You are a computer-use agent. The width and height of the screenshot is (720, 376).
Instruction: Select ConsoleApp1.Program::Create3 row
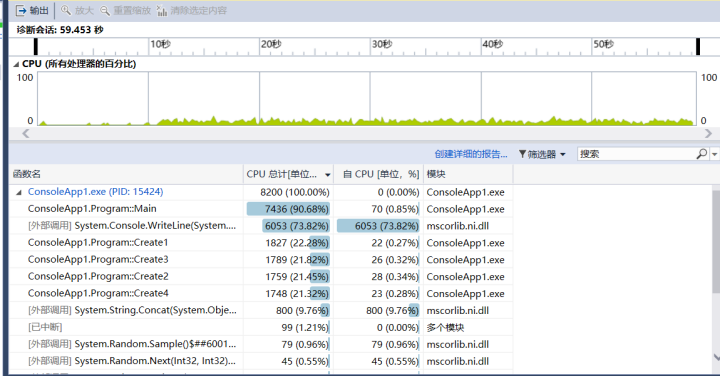pyautogui.click(x=261, y=259)
